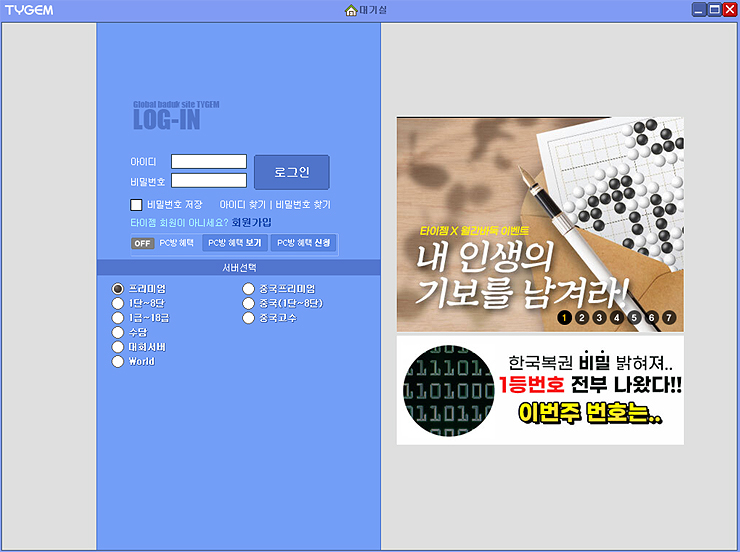Go to banner slide 4 indicator
The width and height of the screenshot is (740, 552).
pos(617,318)
